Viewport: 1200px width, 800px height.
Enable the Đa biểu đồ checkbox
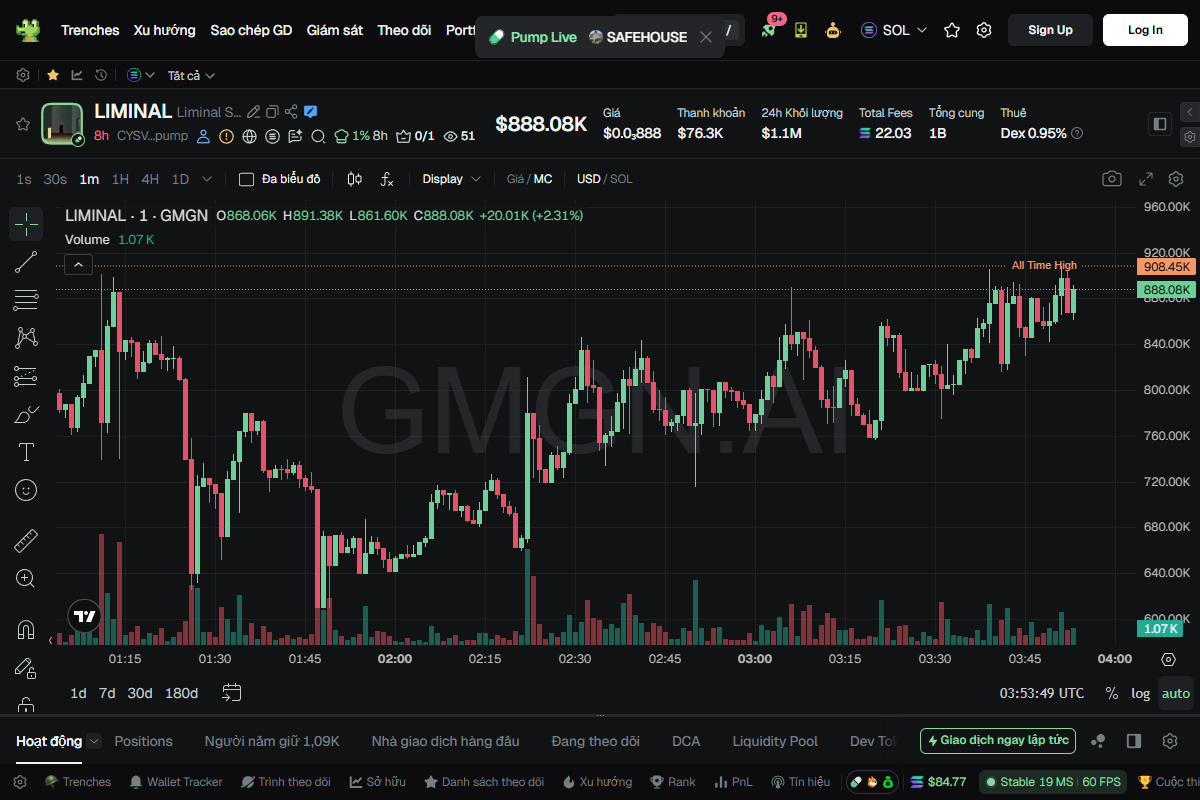246,179
